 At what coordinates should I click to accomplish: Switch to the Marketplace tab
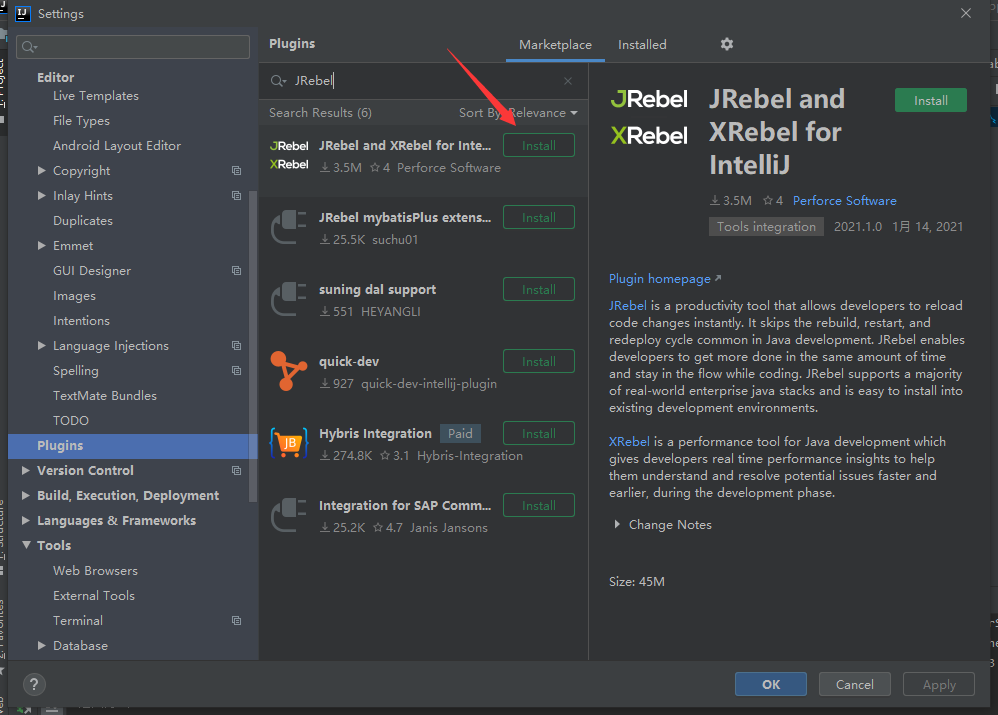[555, 45]
